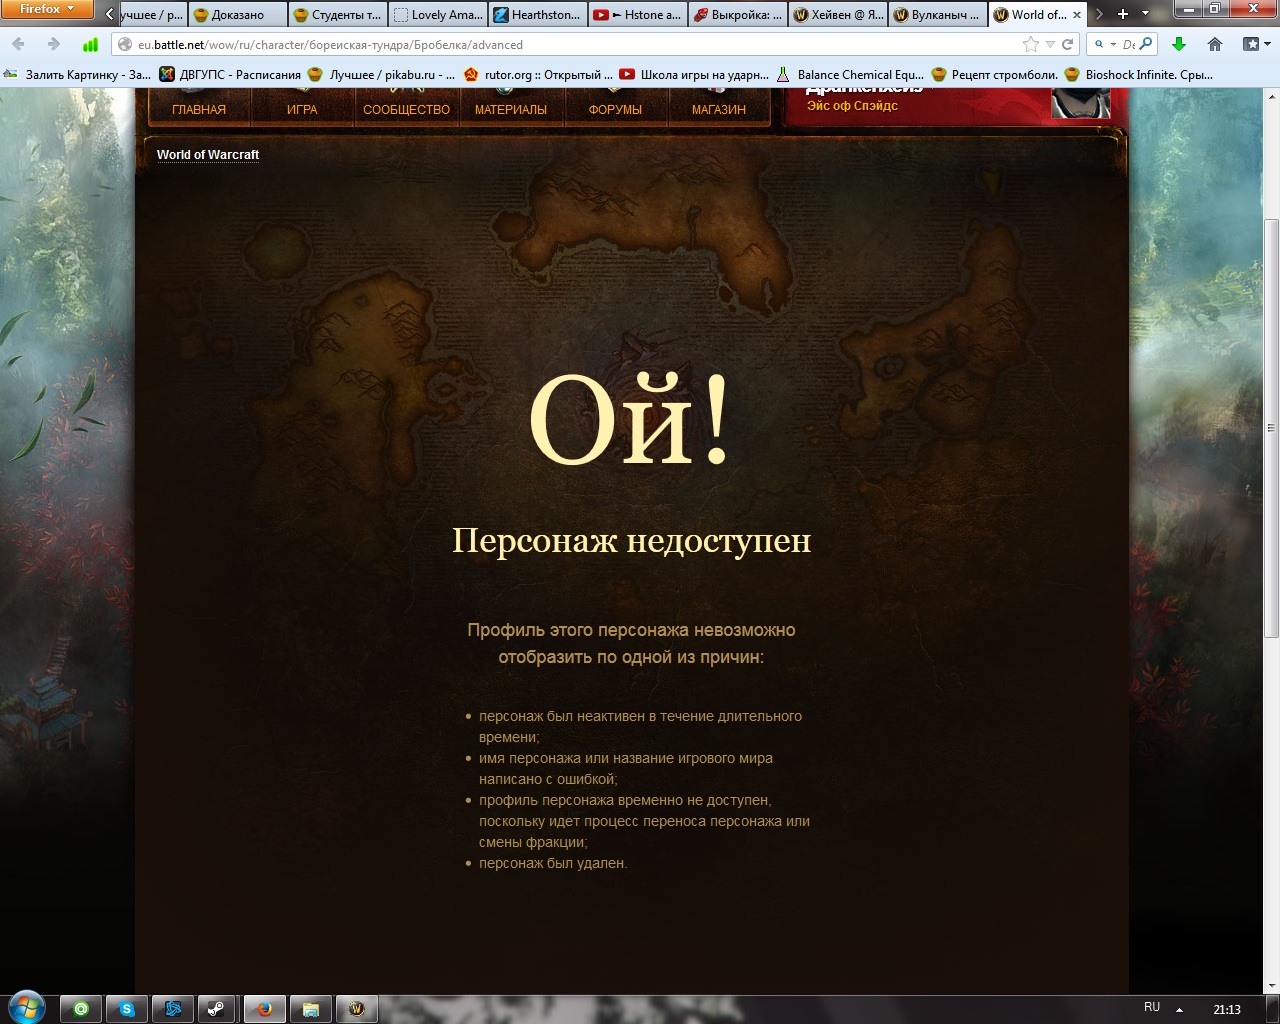Open downloads via green arrow icon

[1179, 44]
